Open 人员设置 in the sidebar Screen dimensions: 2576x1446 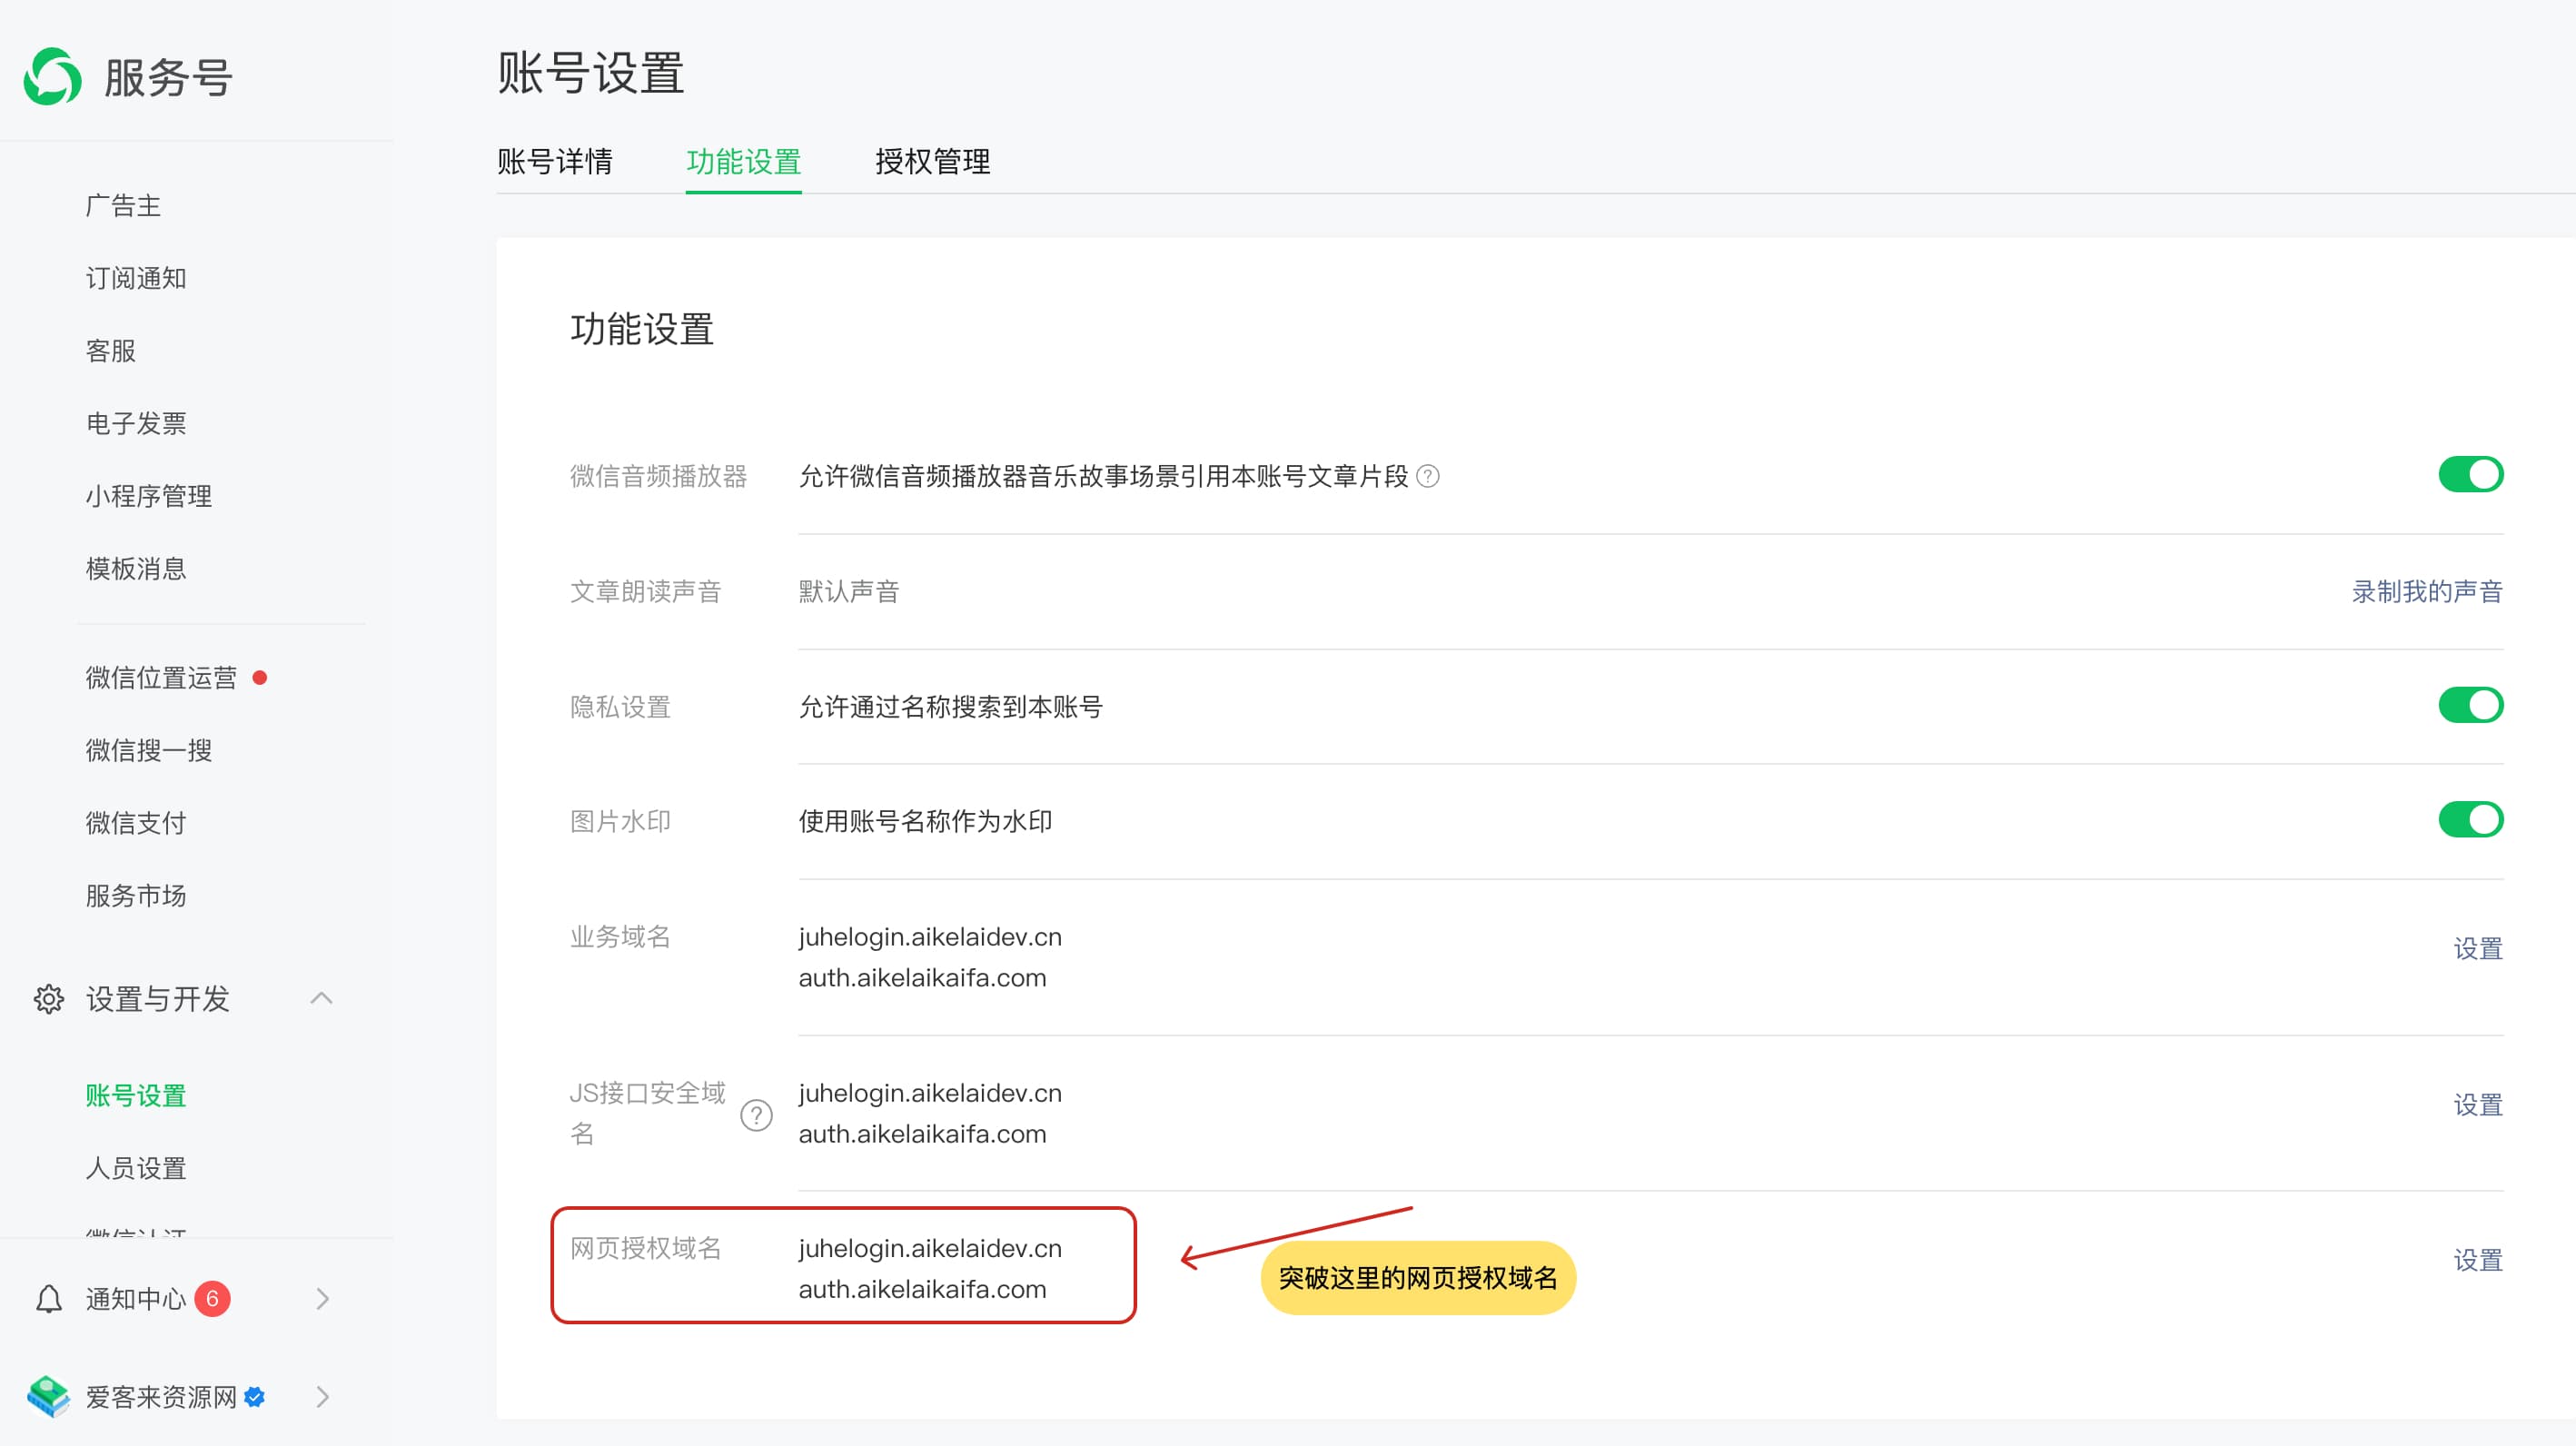(x=136, y=1168)
